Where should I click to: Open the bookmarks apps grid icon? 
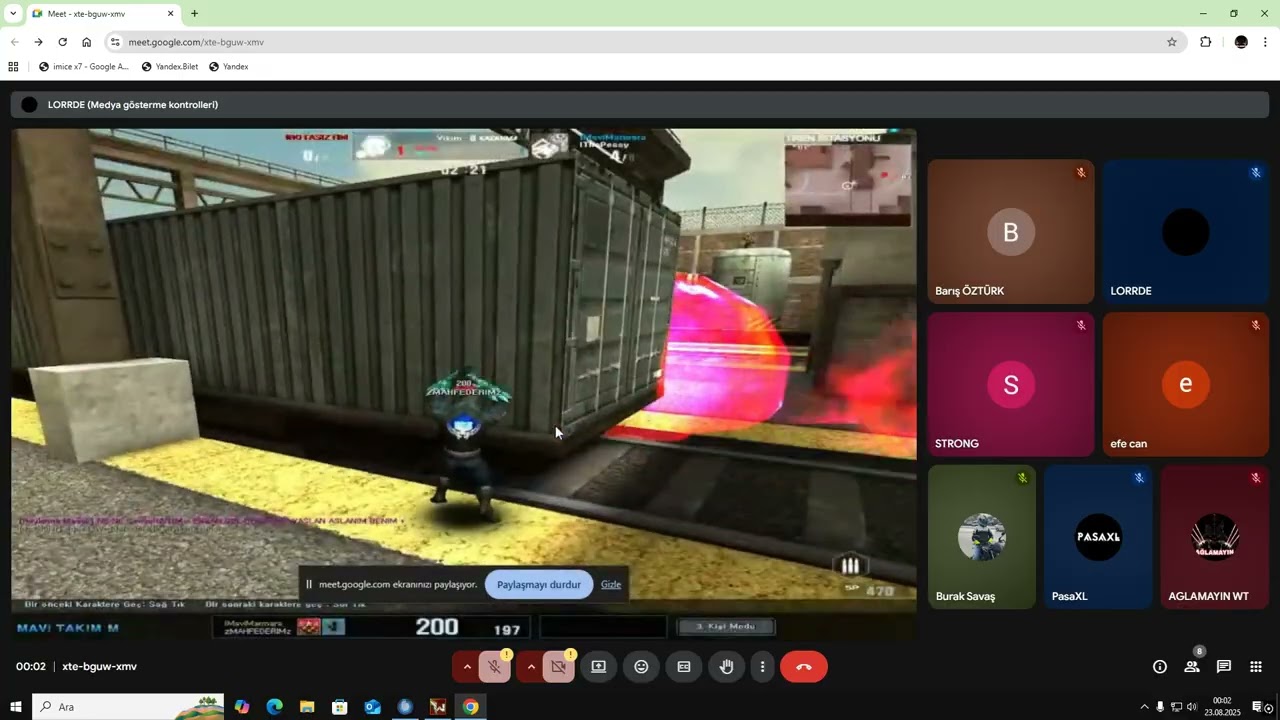(x=13, y=67)
